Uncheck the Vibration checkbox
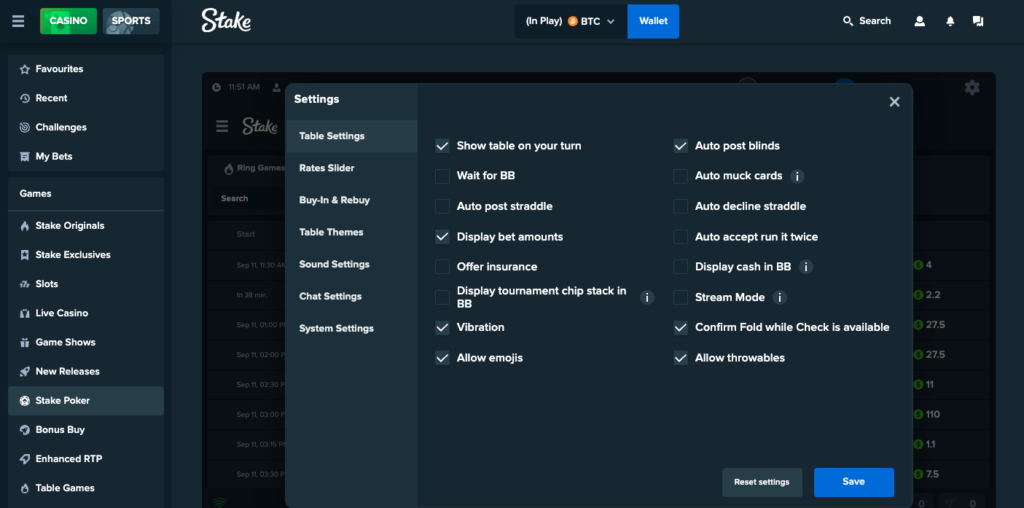This screenshot has height=508, width=1024. coord(442,327)
